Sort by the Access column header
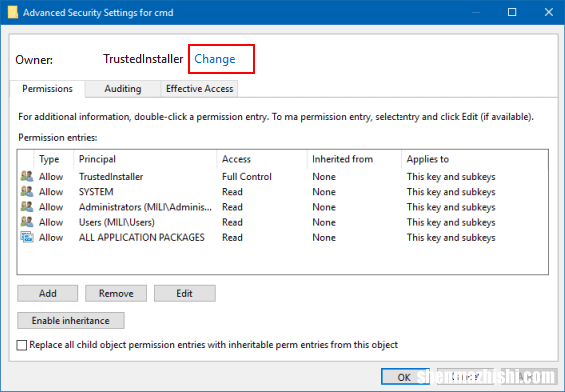 [262, 159]
